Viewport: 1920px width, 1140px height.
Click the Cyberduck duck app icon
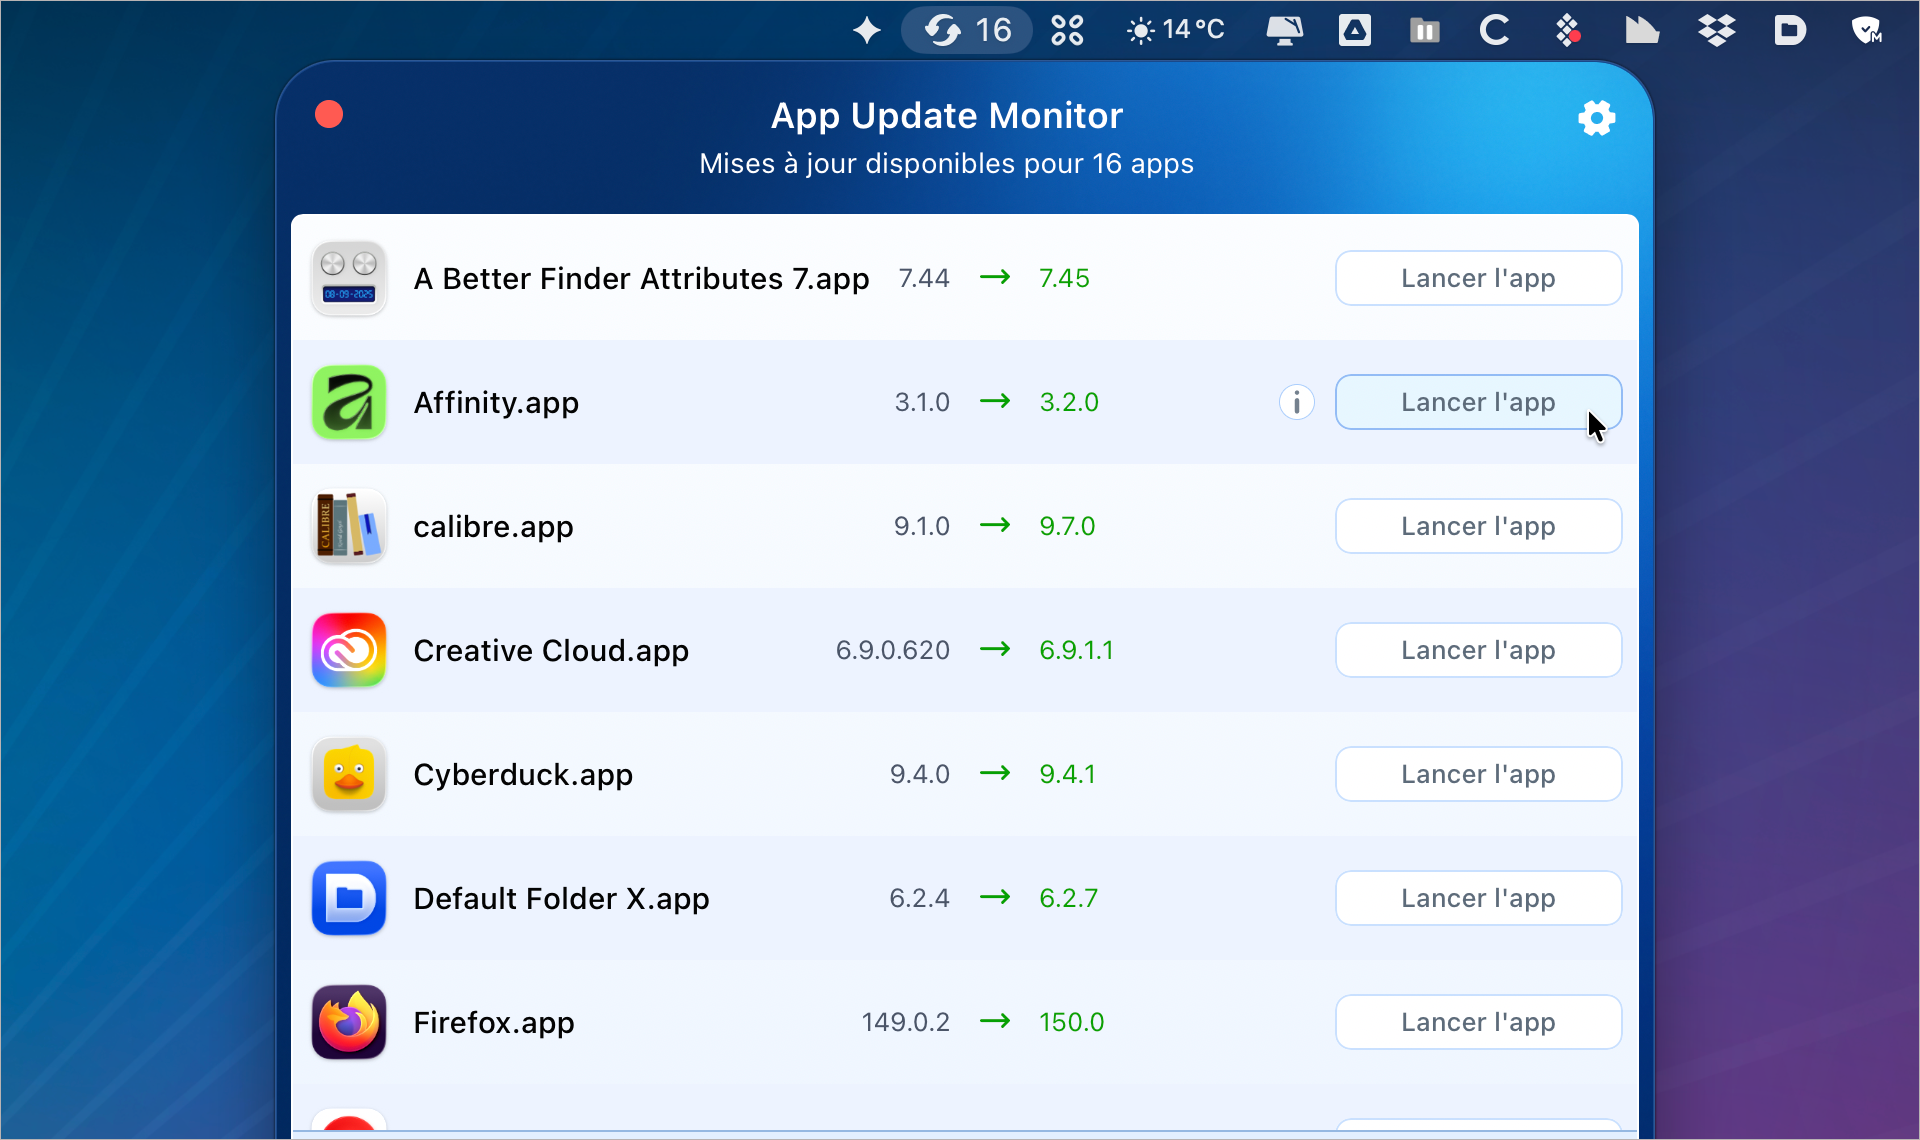[x=349, y=774]
